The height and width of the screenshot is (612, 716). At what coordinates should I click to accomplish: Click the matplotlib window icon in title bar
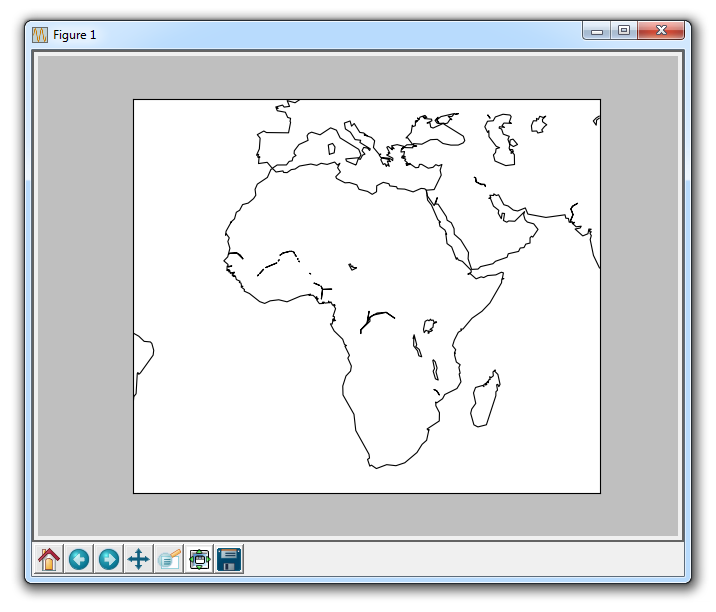pyautogui.click(x=40, y=35)
